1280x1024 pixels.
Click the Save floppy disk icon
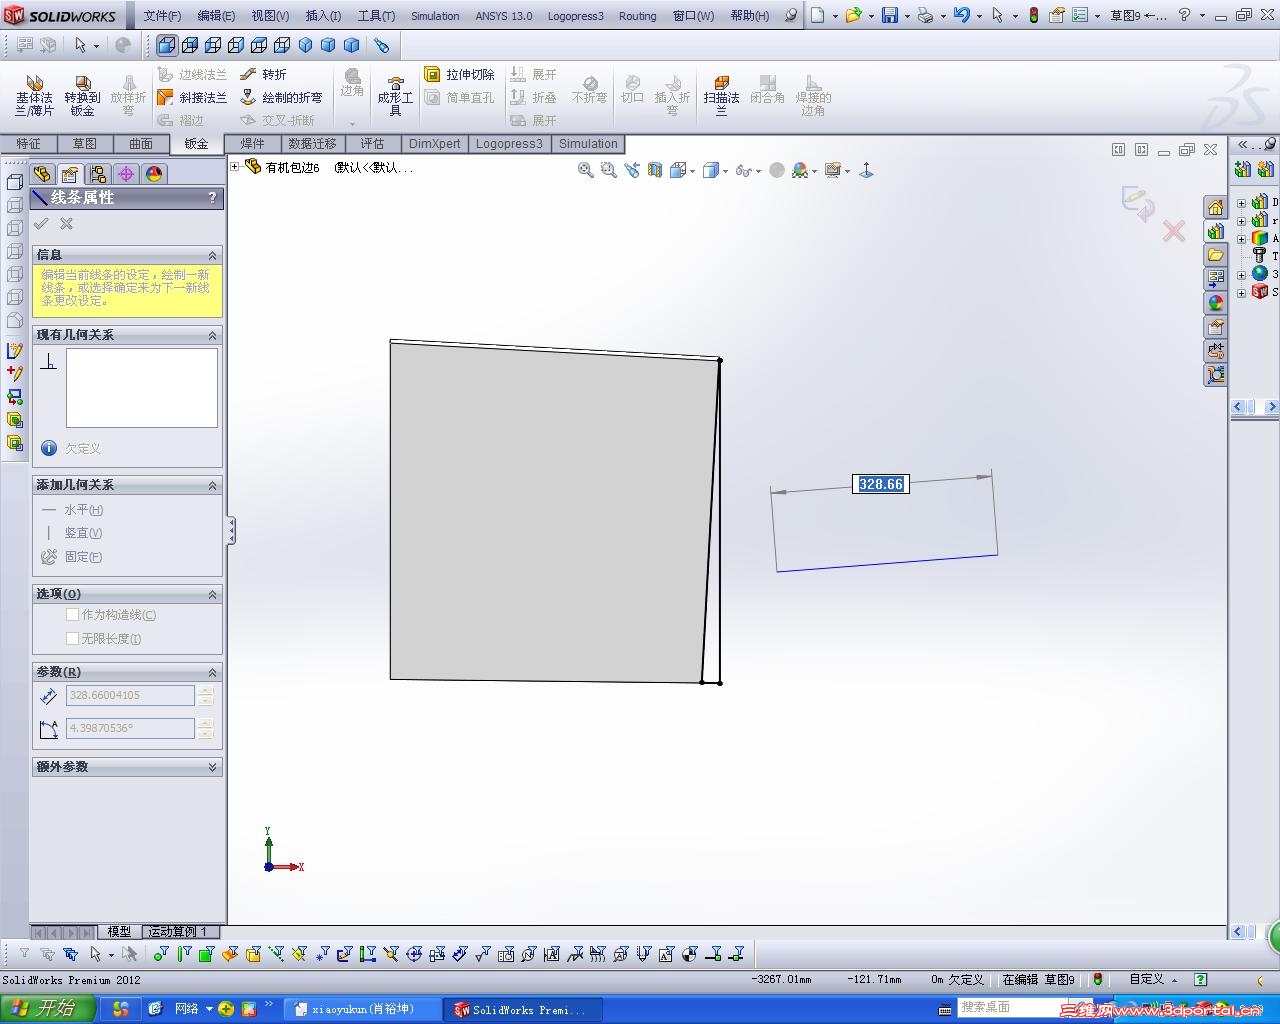(x=890, y=15)
